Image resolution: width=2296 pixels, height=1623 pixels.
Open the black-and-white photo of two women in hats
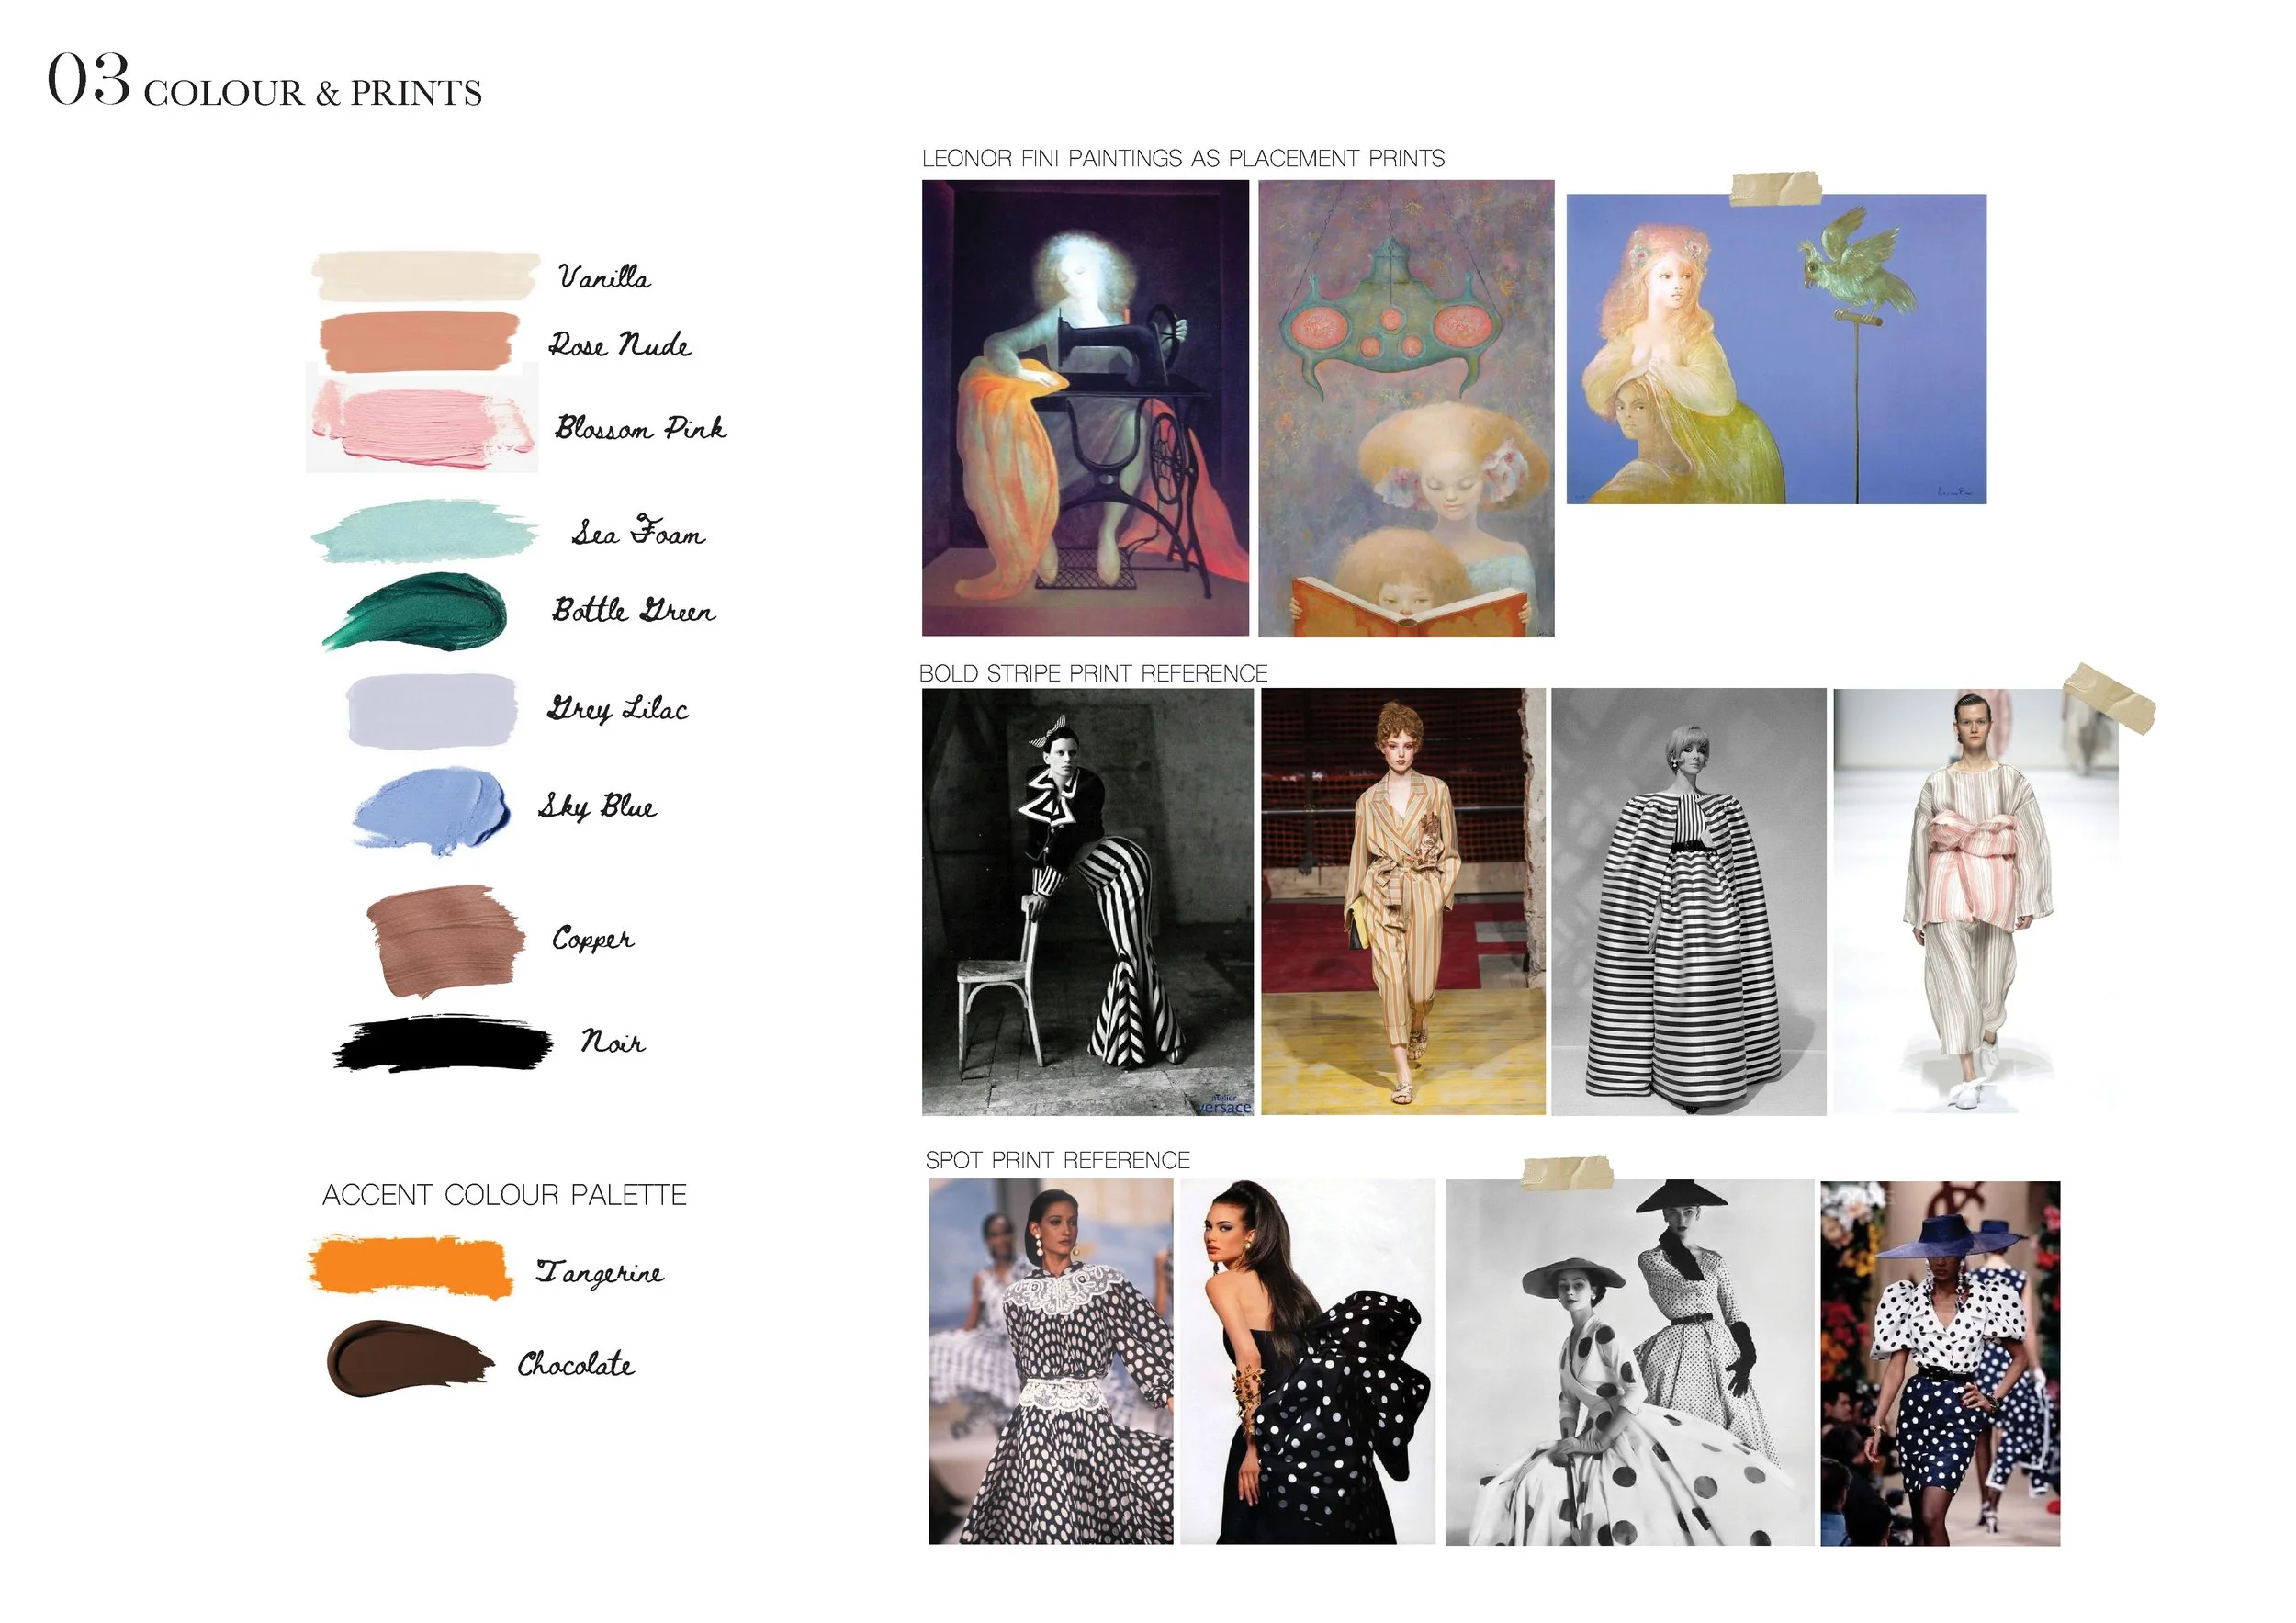click(1630, 1362)
